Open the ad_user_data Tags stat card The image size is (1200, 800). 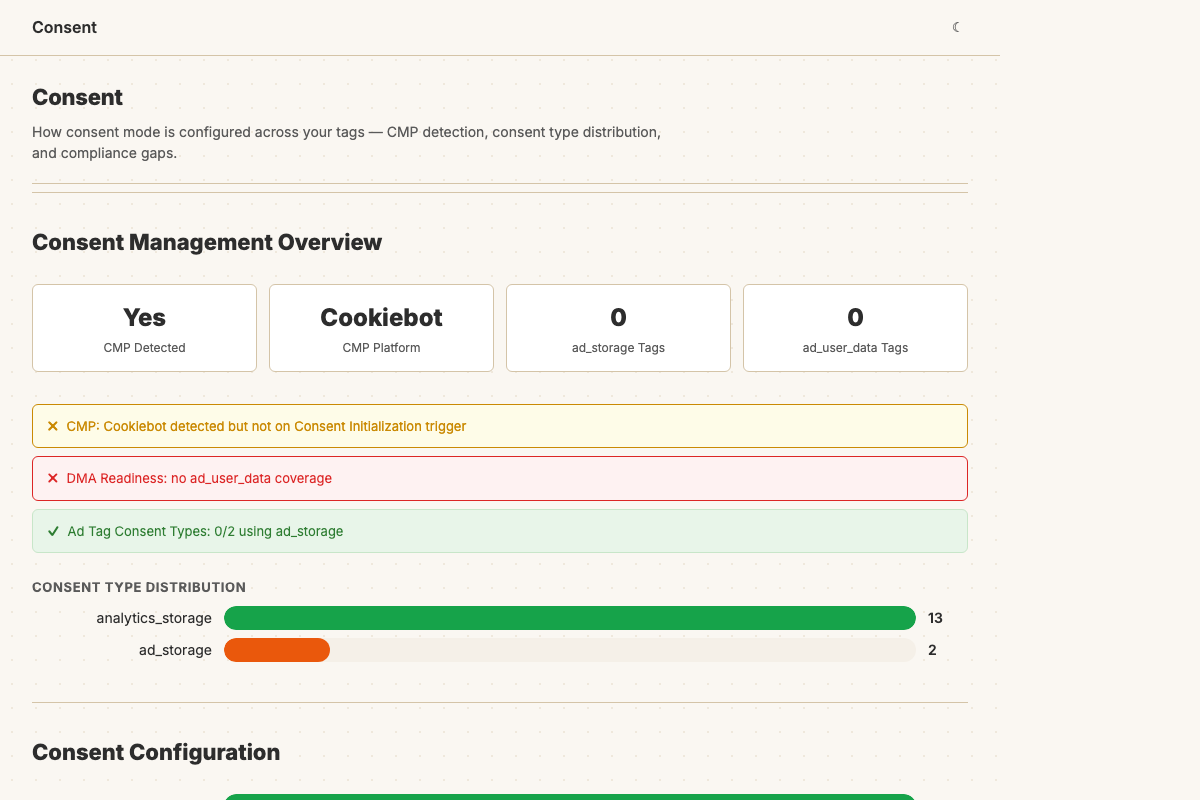tap(855, 328)
